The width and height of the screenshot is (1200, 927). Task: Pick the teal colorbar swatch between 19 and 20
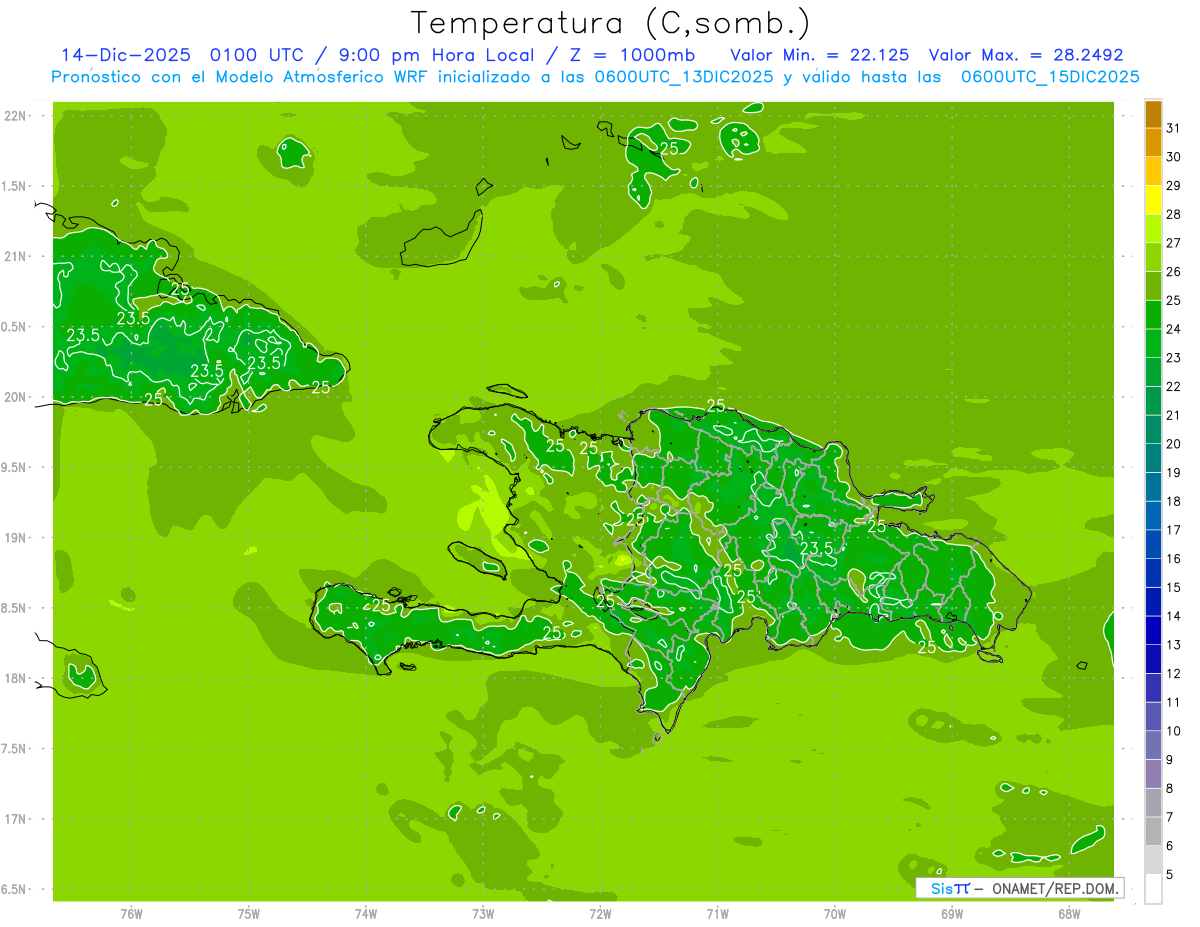click(1153, 459)
